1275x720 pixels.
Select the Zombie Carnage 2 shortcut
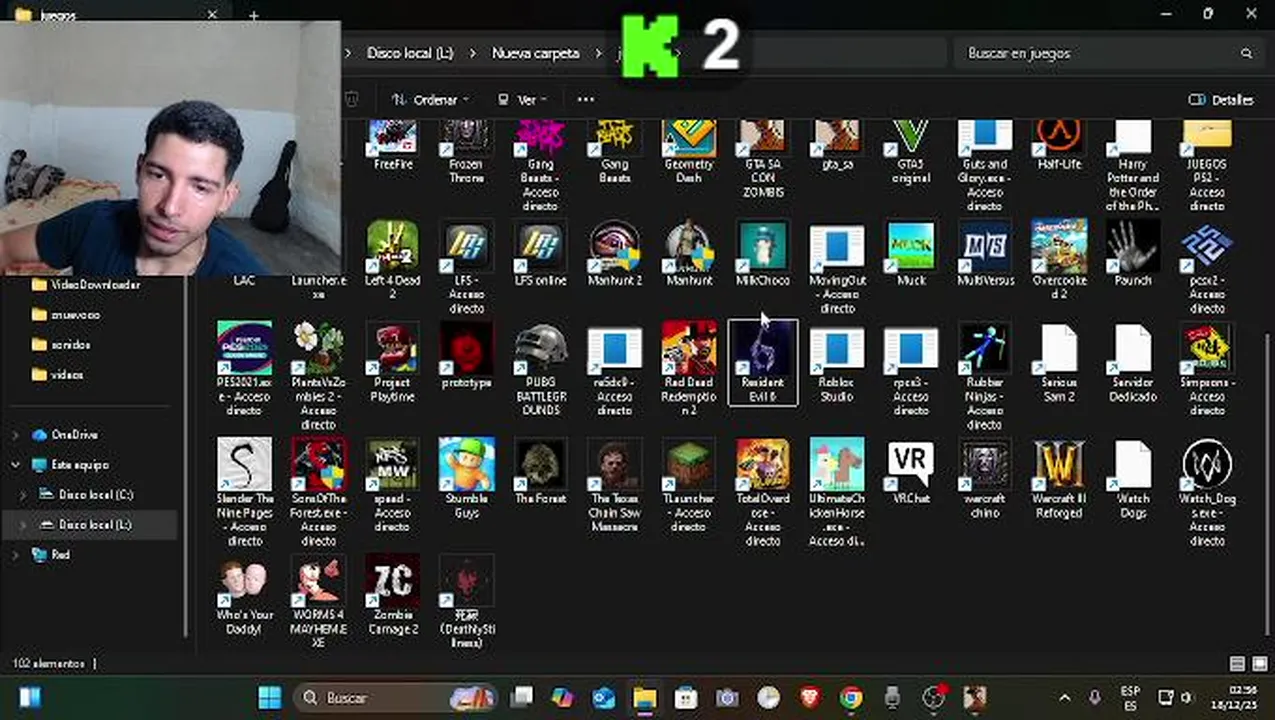[392, 597]
